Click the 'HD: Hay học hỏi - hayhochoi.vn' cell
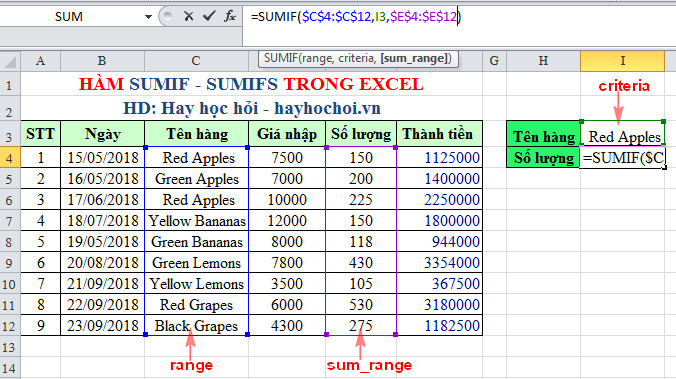Image resolution: width=676 pixels, height=379 pixels. (x=252, y=108)
